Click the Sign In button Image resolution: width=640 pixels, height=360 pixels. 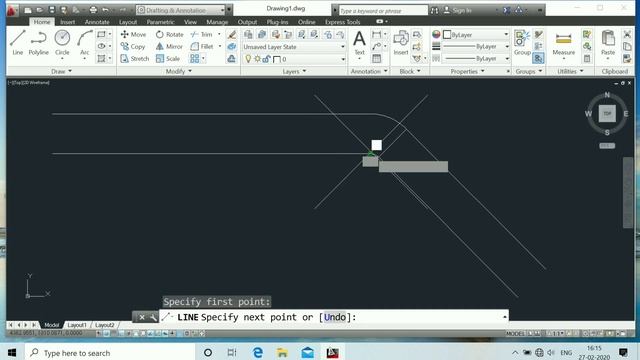click(x=458, y=10)
